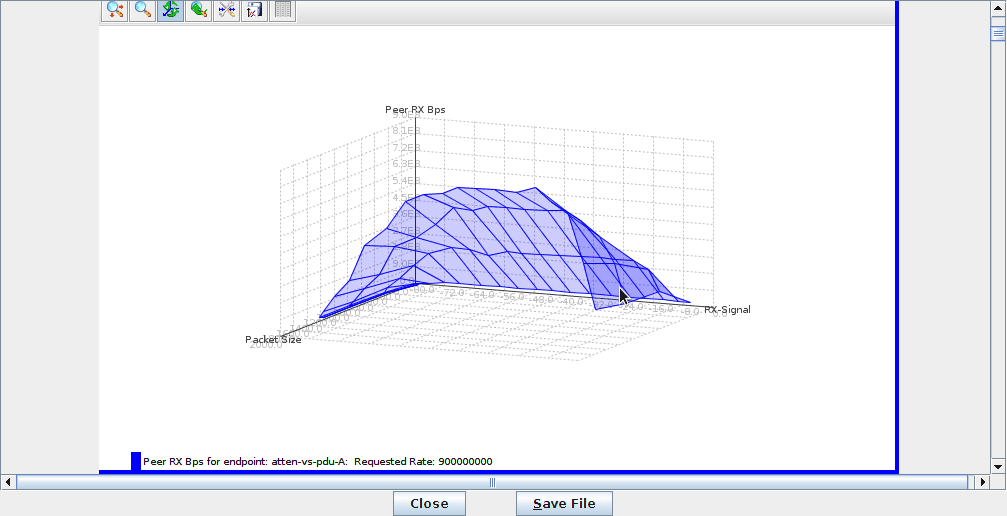Click the Save File button
1007x516 pixels.
tap(564, 504)
